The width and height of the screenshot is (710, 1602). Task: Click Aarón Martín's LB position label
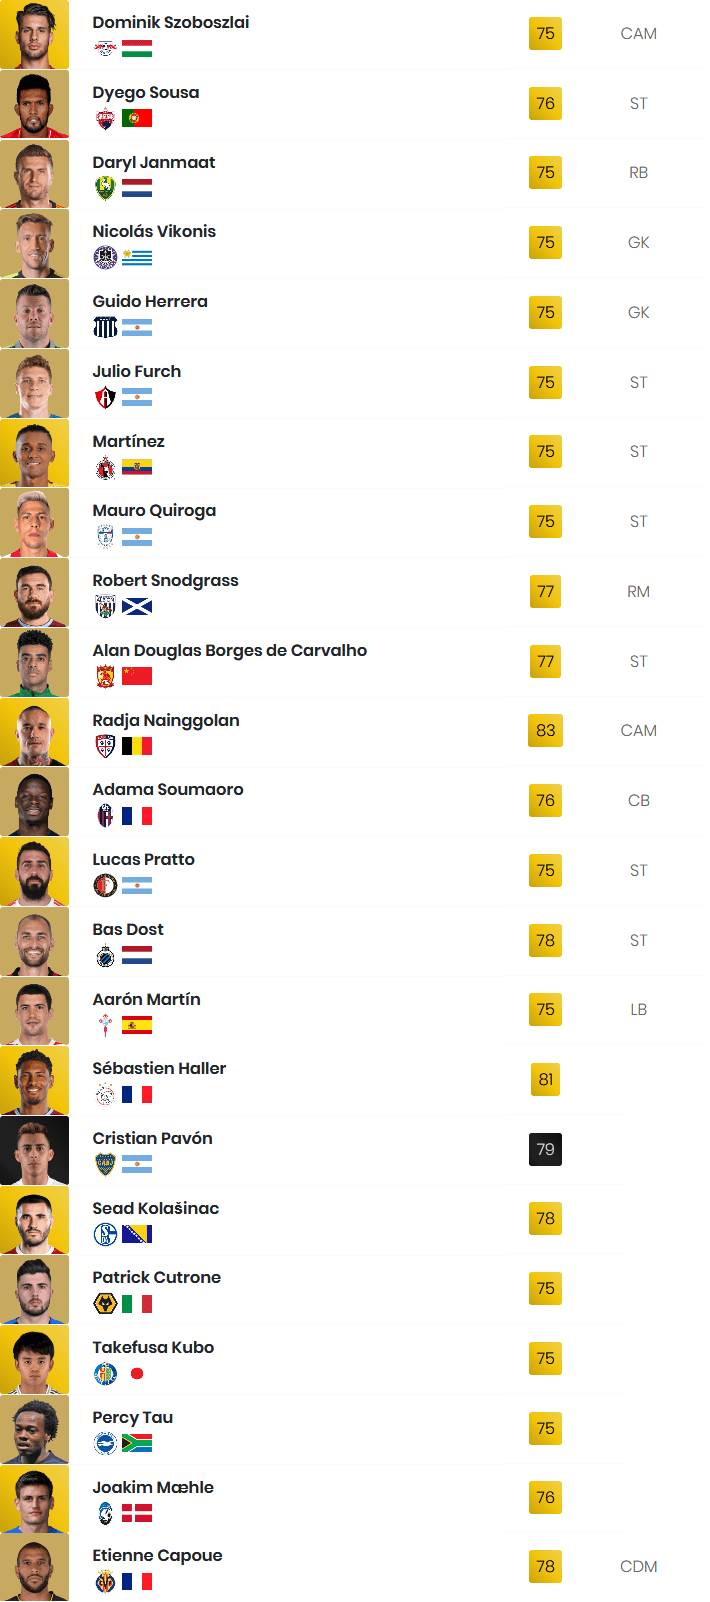pyautogui.click(x=639, y=1009)
